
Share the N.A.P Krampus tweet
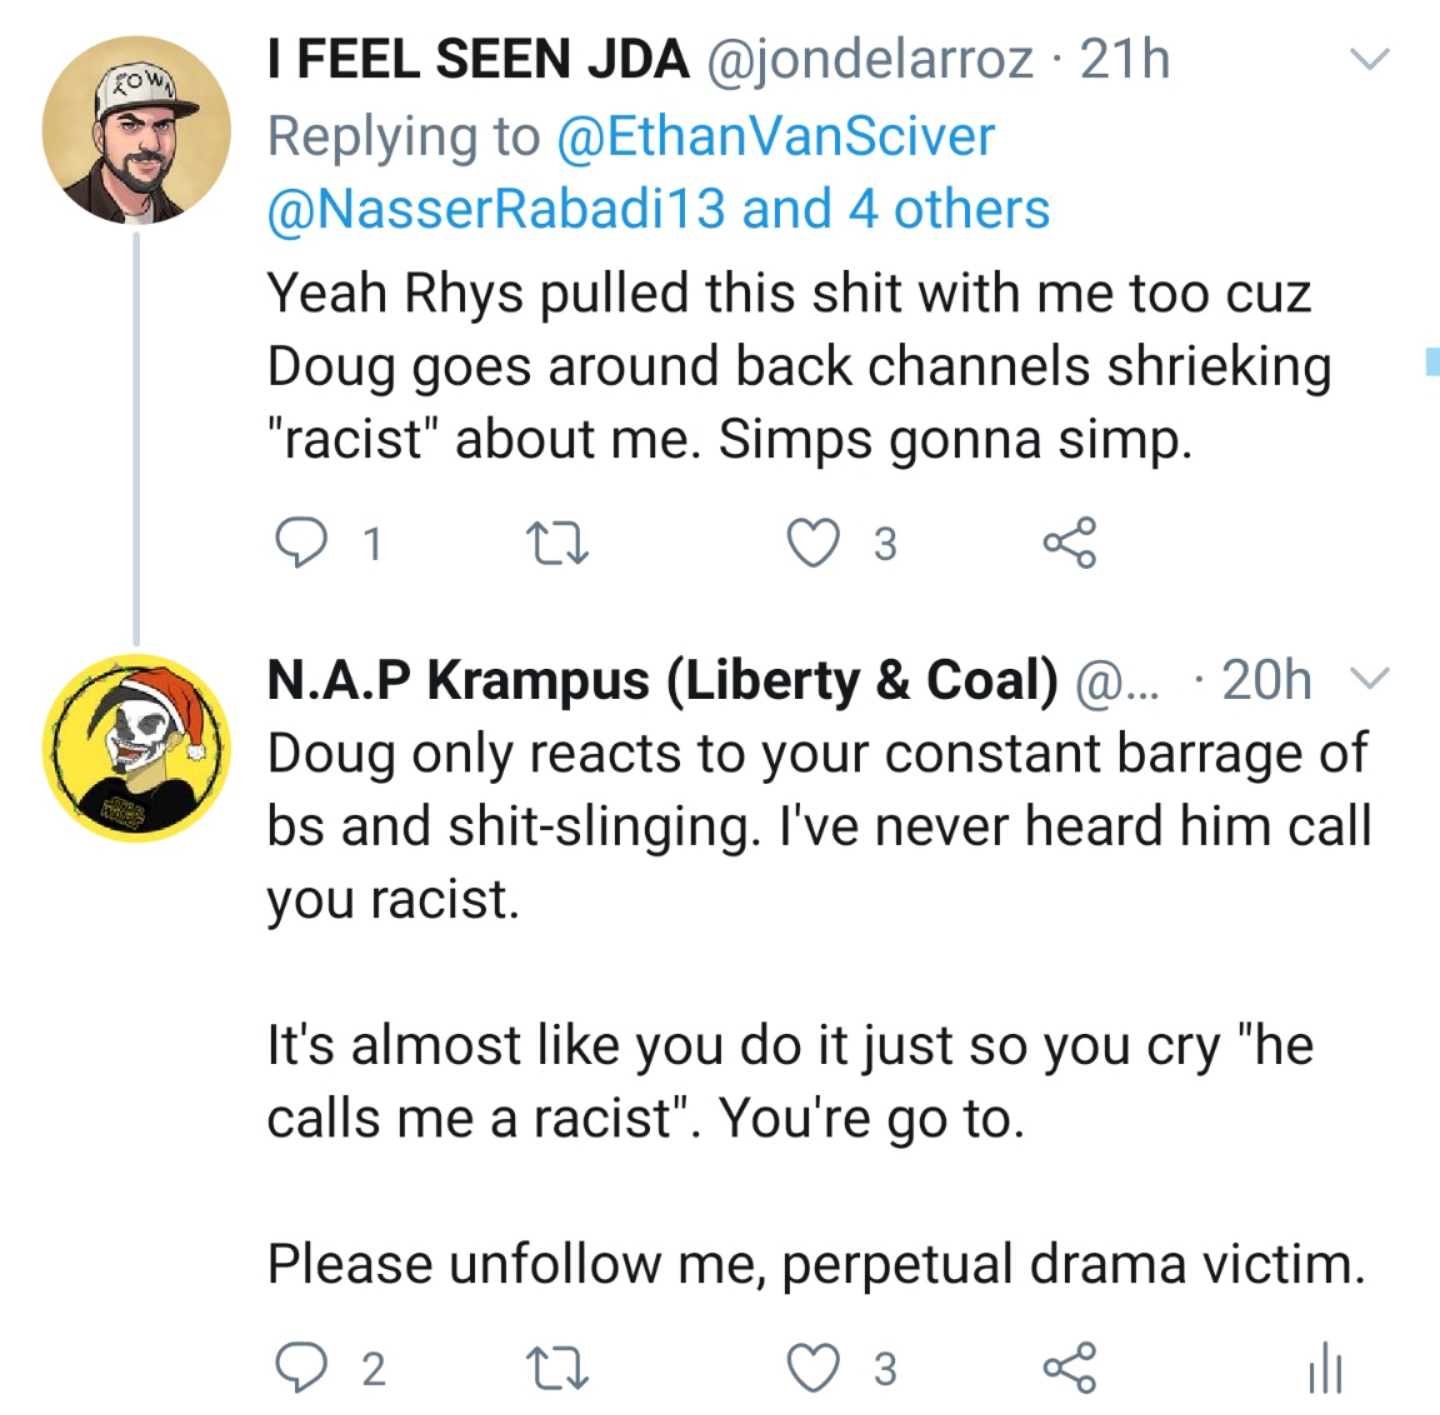[x=1070, y=1368]
